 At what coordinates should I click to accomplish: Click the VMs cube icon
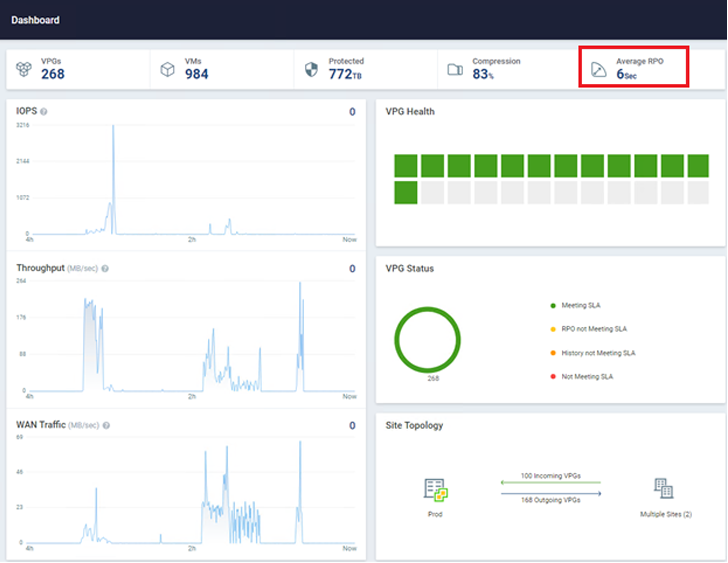[168, 68]
